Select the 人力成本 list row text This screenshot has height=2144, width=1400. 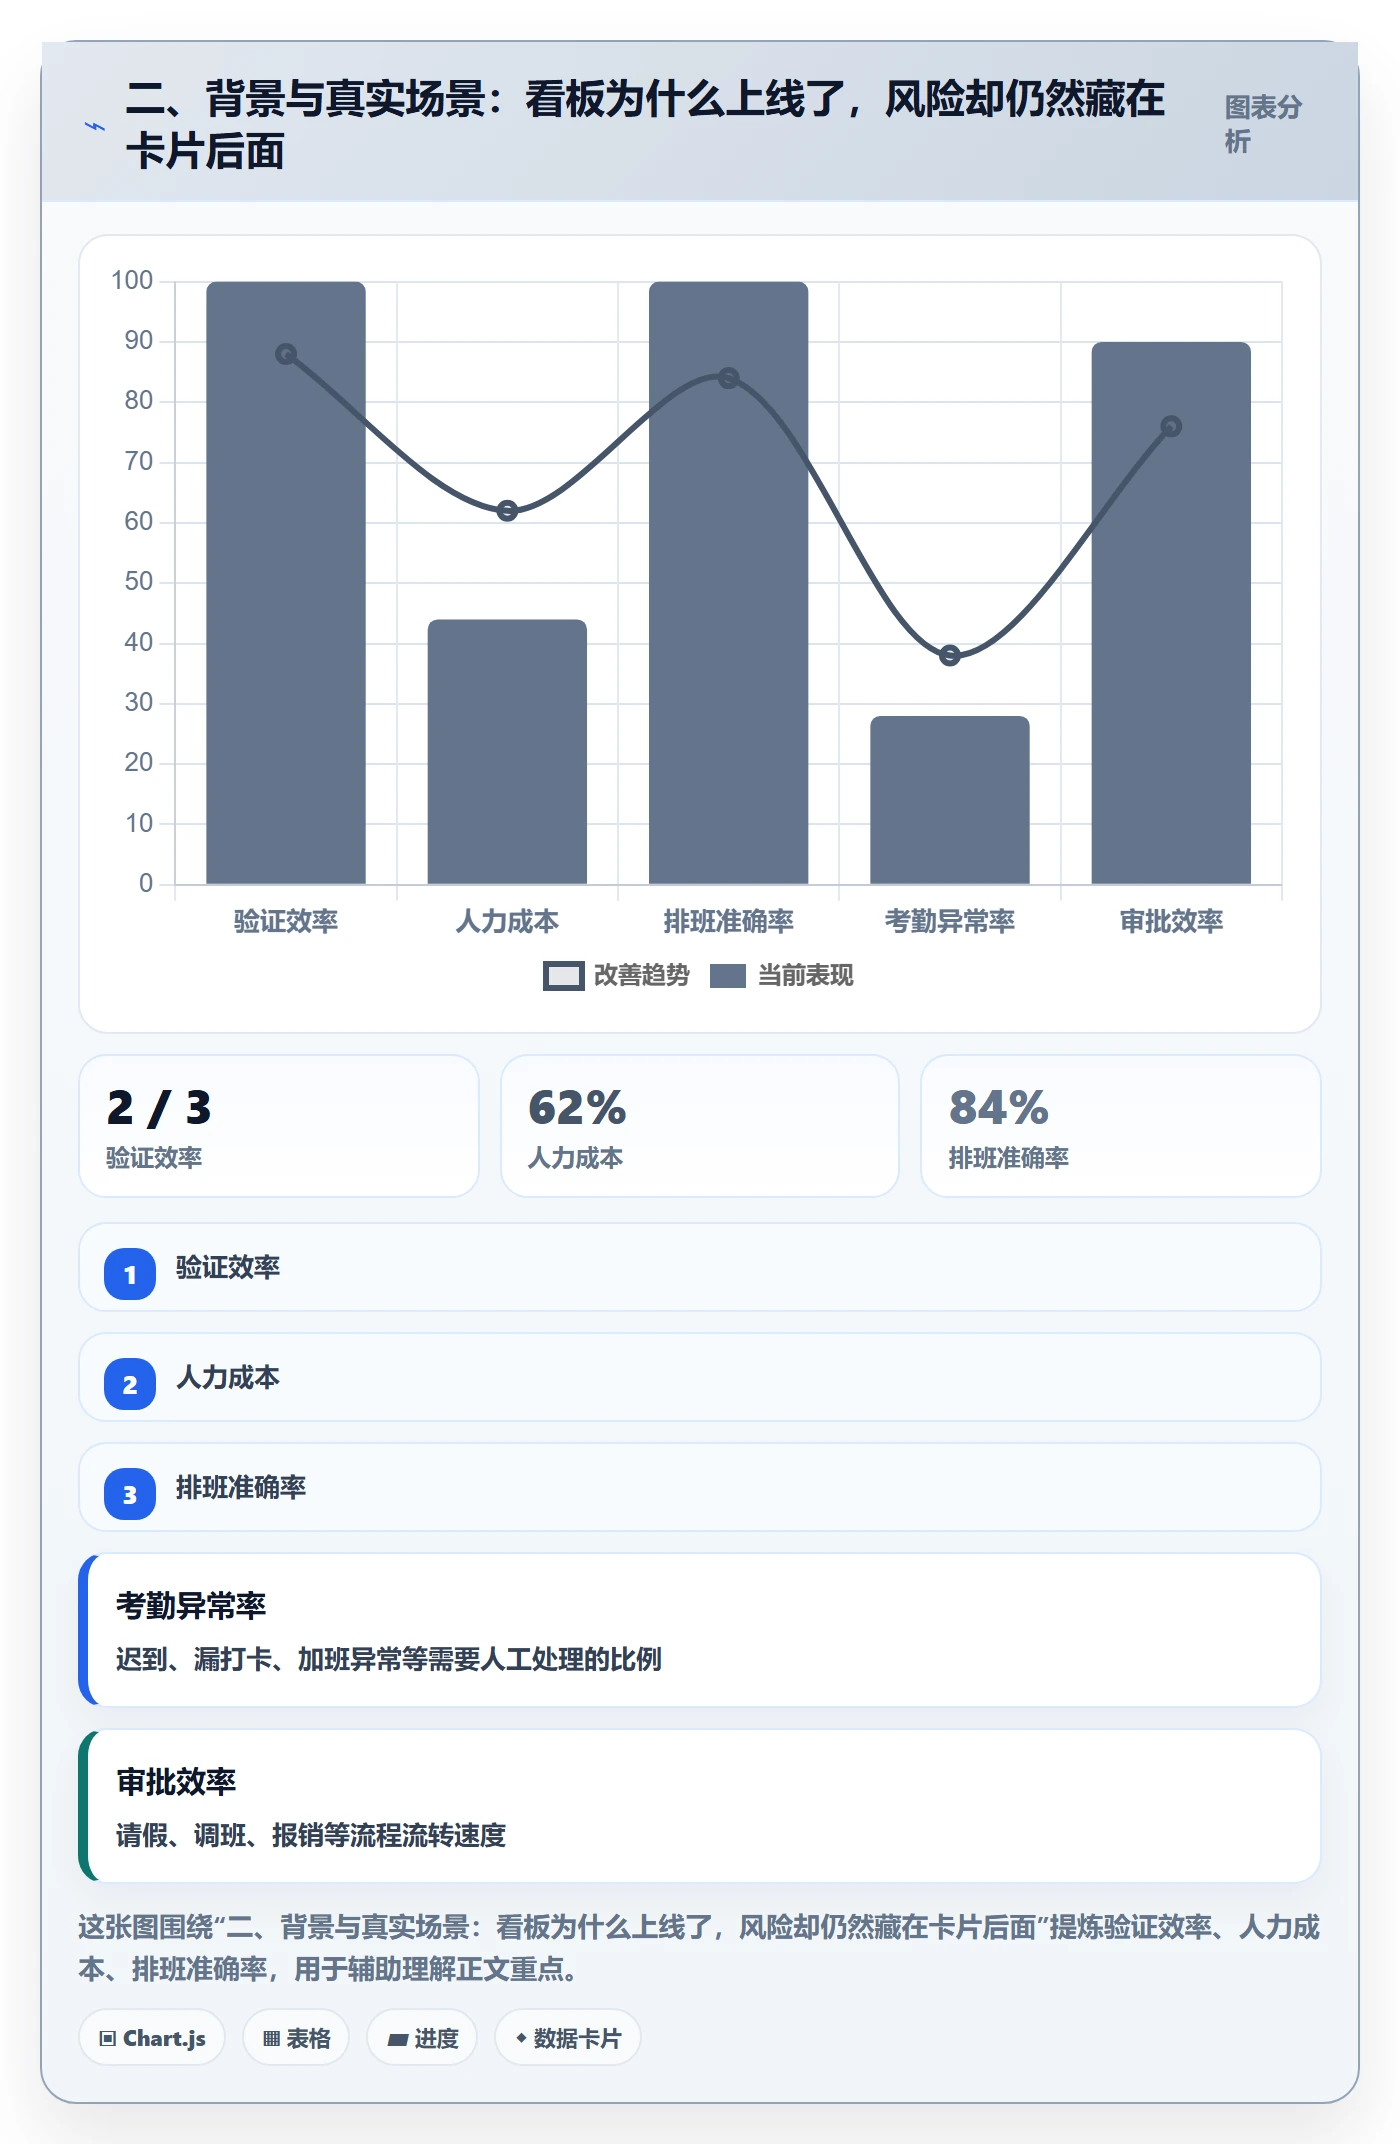[x=228, y=1377]
